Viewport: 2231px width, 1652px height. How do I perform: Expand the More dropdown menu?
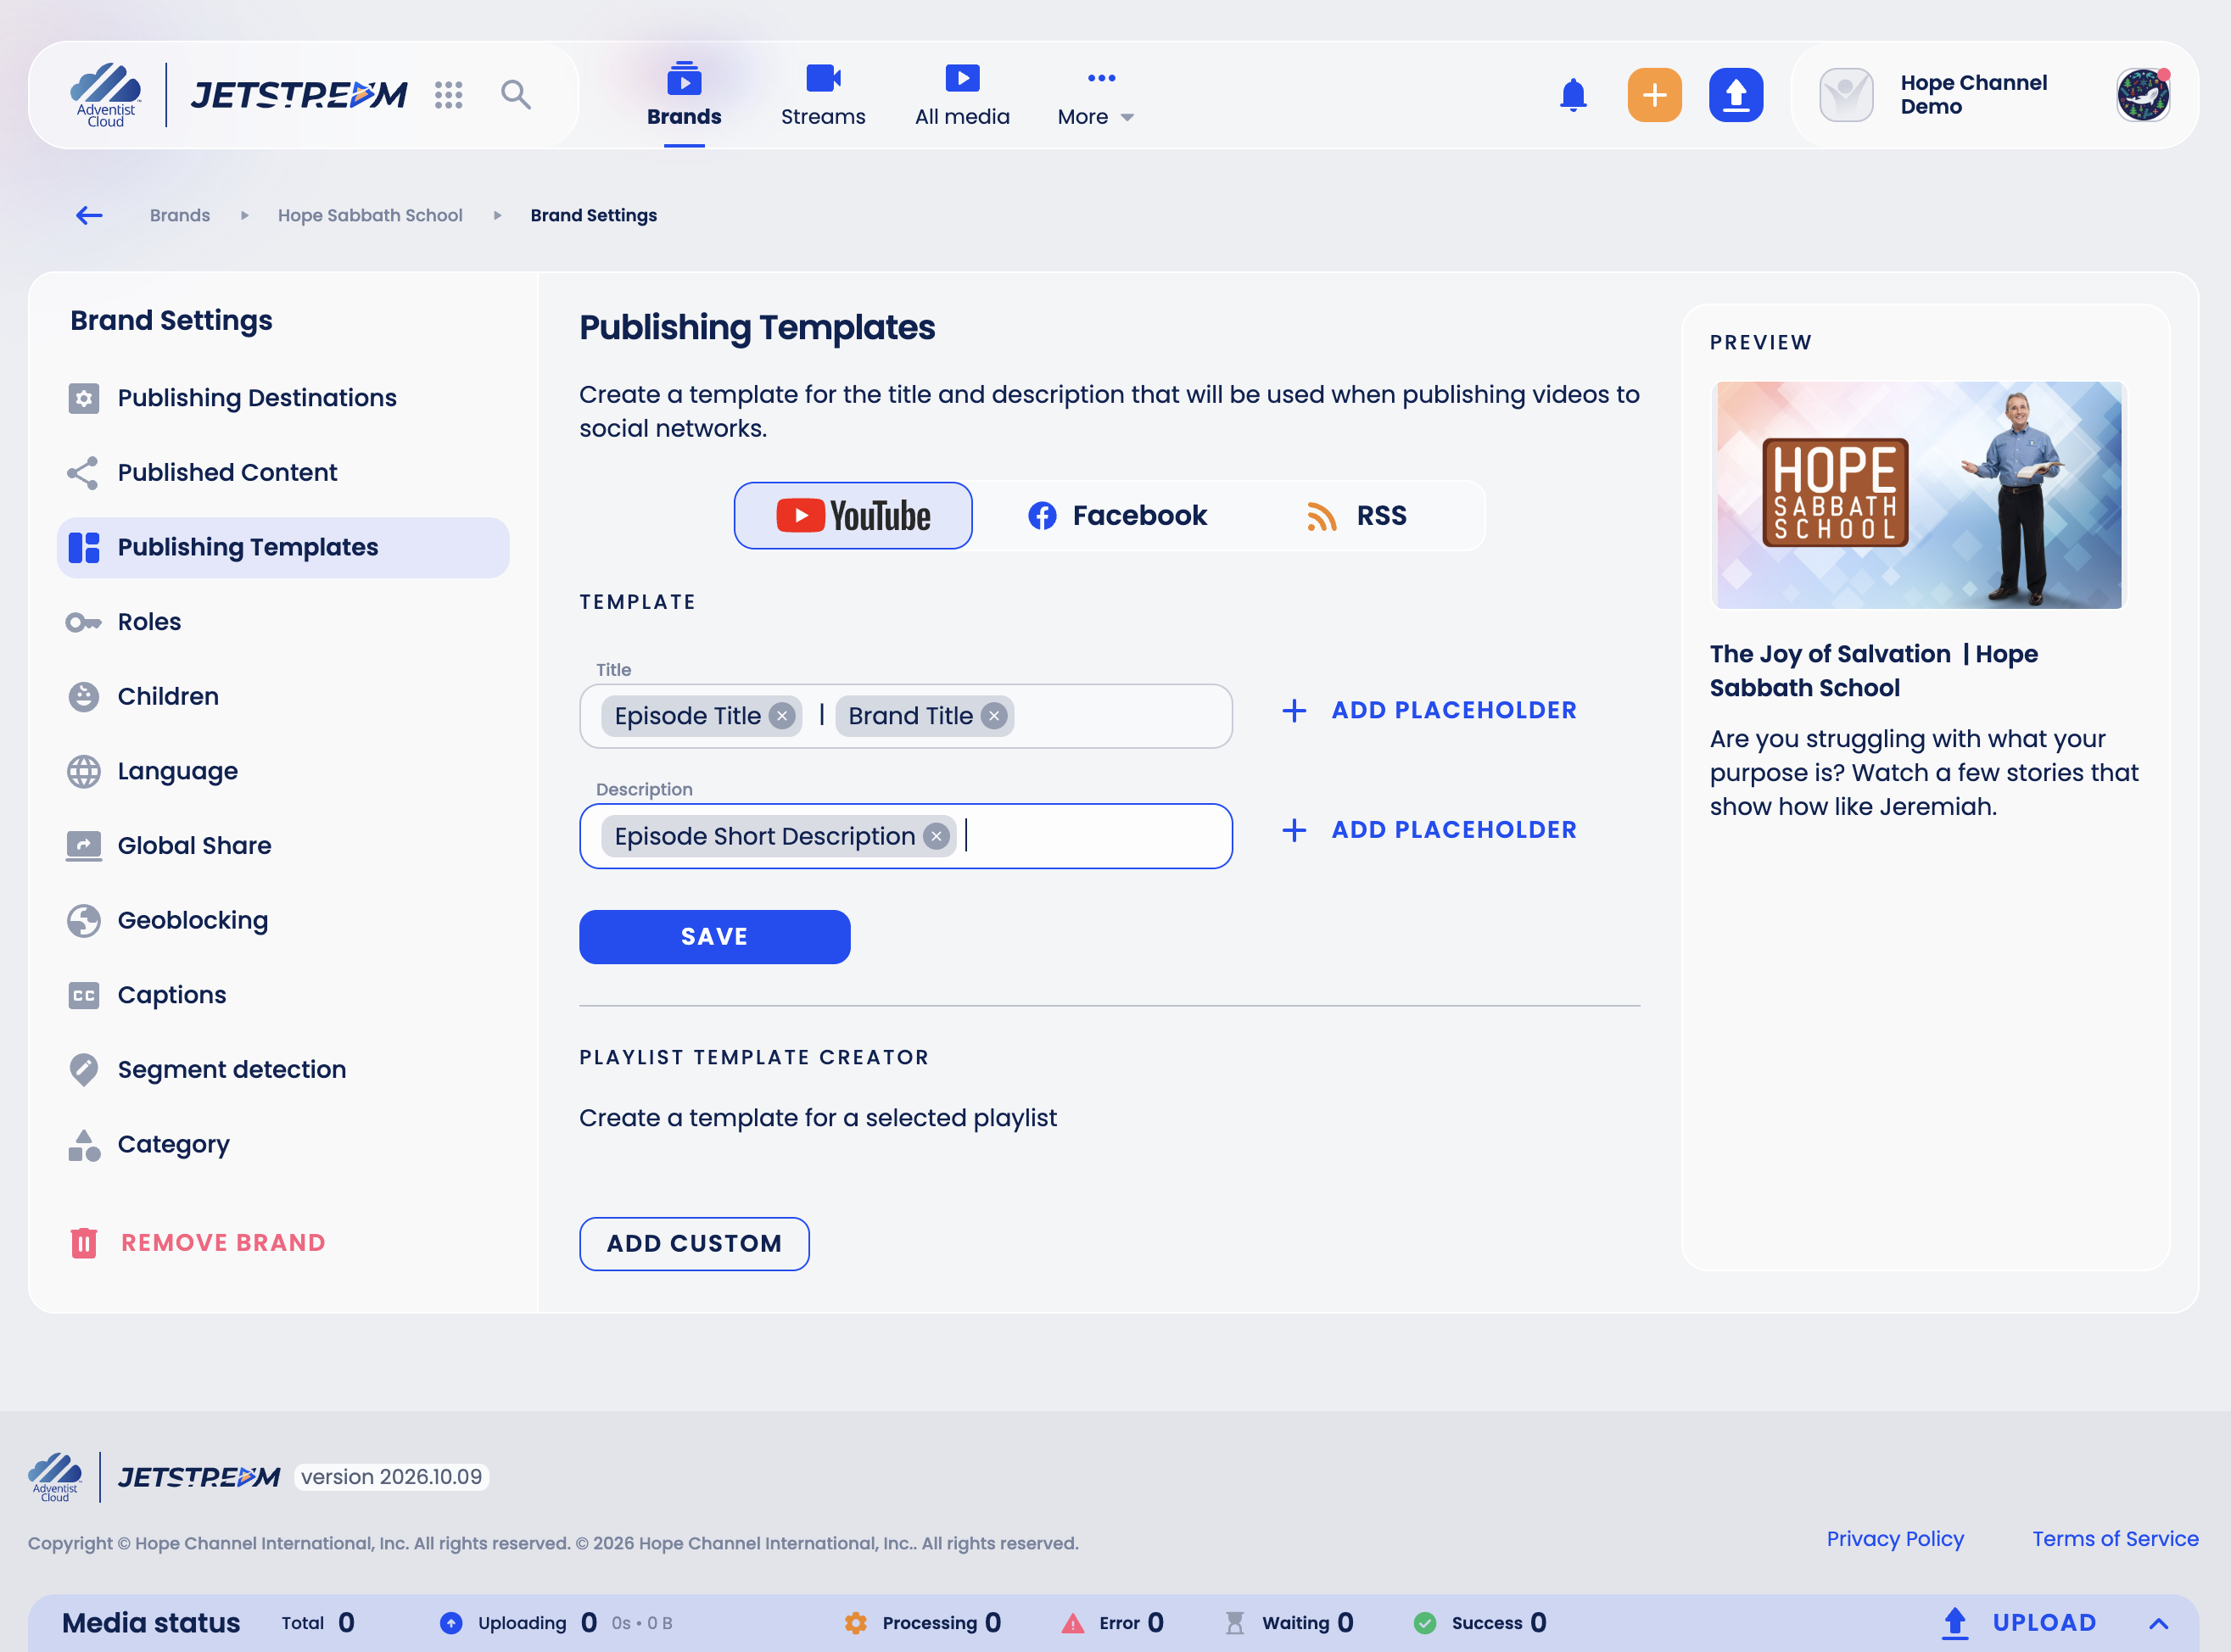click(1096, 96)
